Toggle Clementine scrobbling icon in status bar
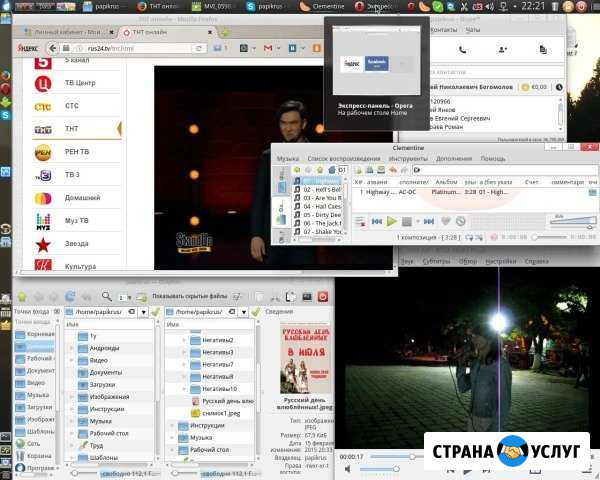 (x=494, y=238)
